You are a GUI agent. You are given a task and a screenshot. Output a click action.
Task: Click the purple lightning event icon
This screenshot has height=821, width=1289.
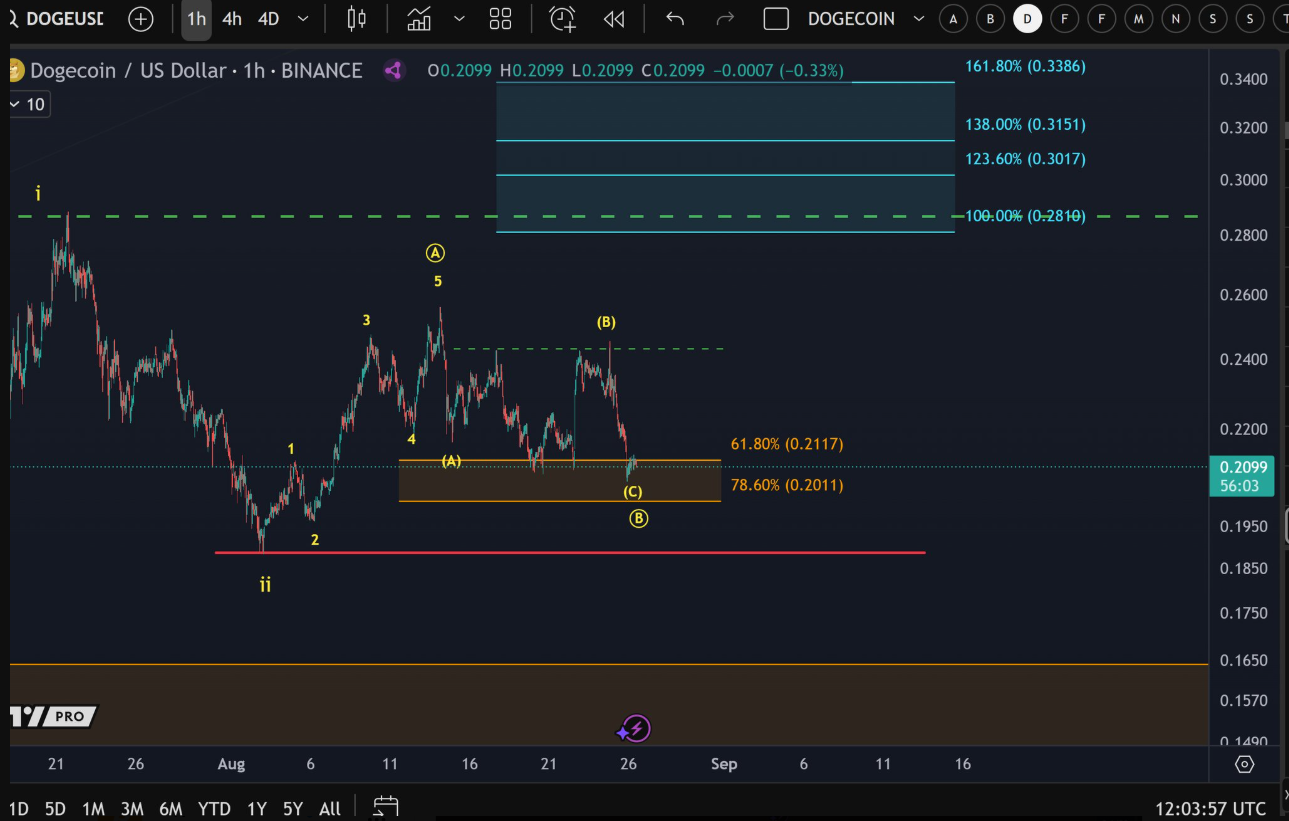(x=636, y=729)
